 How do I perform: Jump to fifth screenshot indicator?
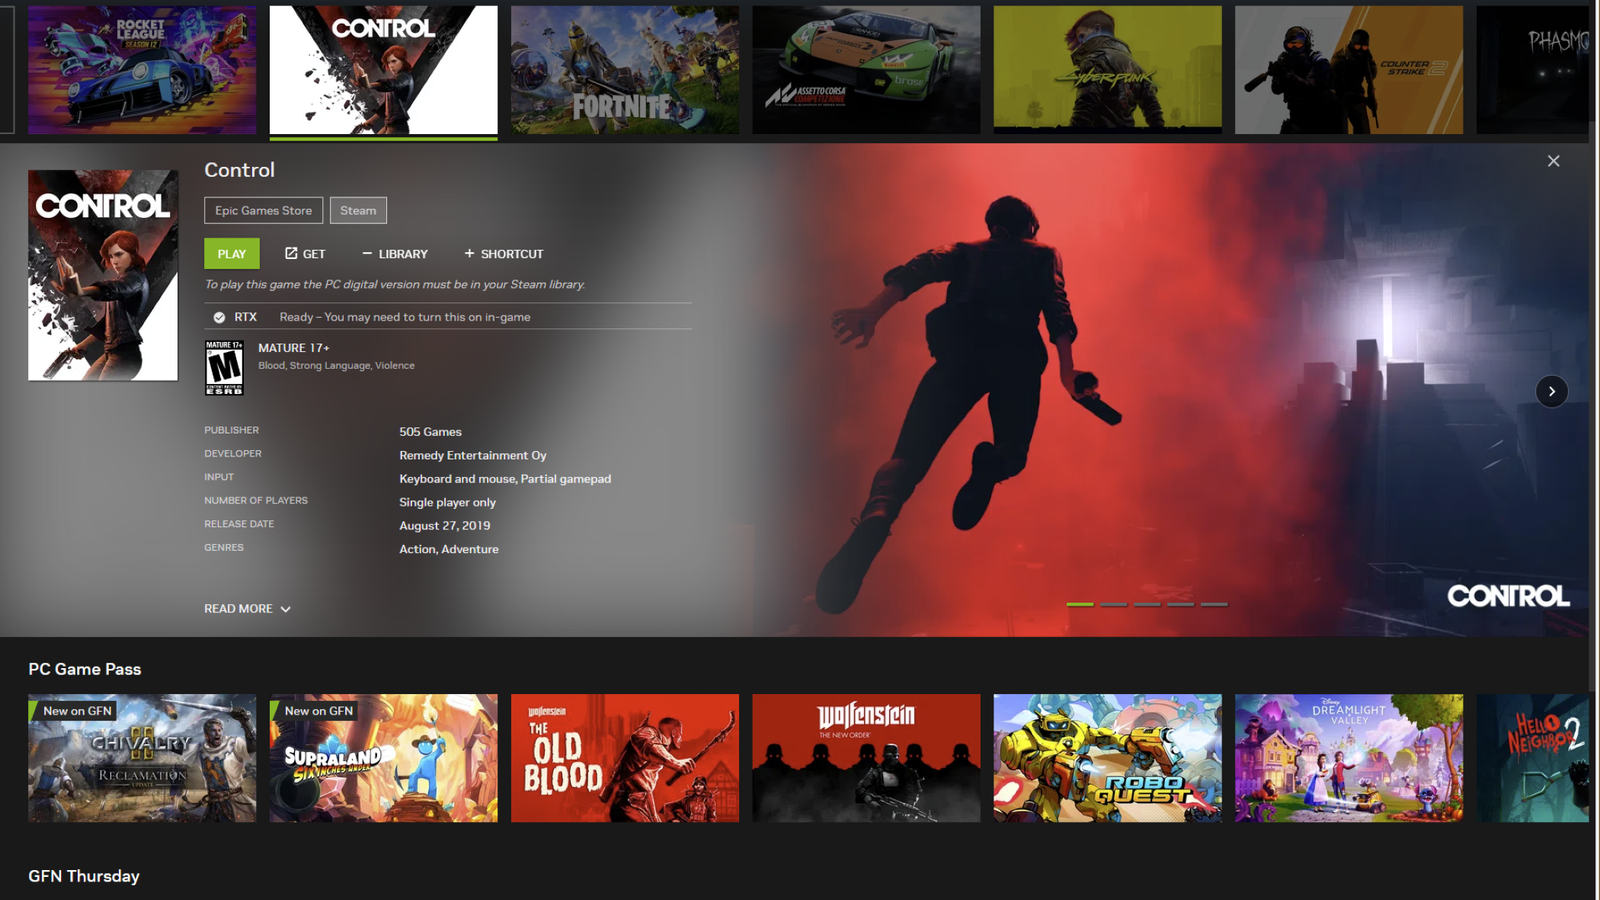tap(1214, 604)
